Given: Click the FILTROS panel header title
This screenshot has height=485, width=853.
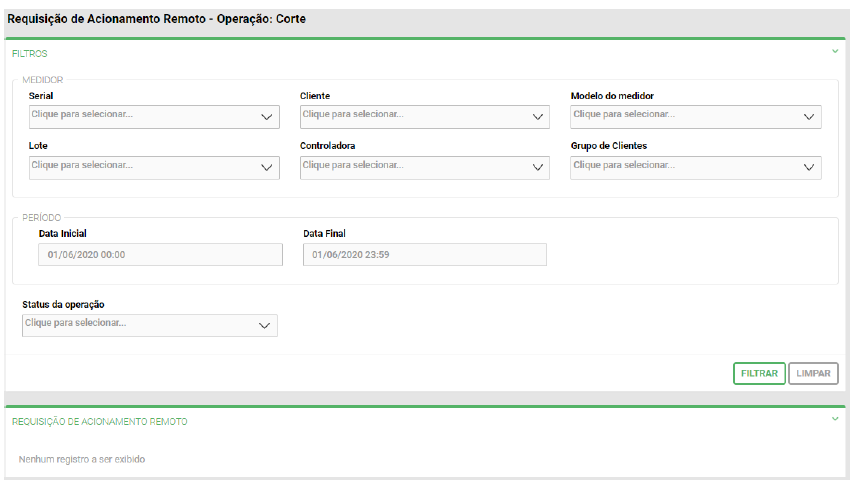Looking at the screenshot, I should [29, 54].
